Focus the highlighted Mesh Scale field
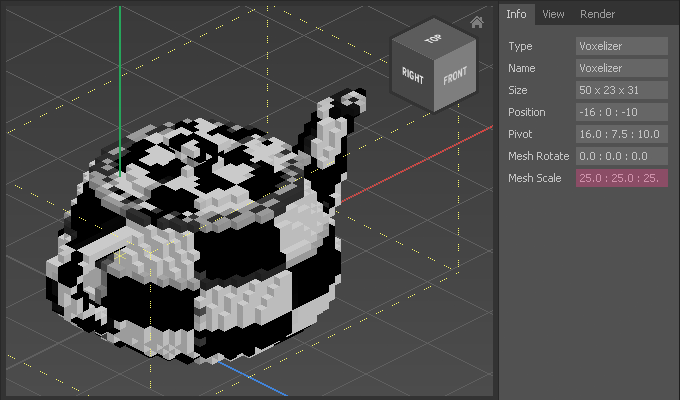This screenshot has width=680, height=400. click(x=621, y=178)
